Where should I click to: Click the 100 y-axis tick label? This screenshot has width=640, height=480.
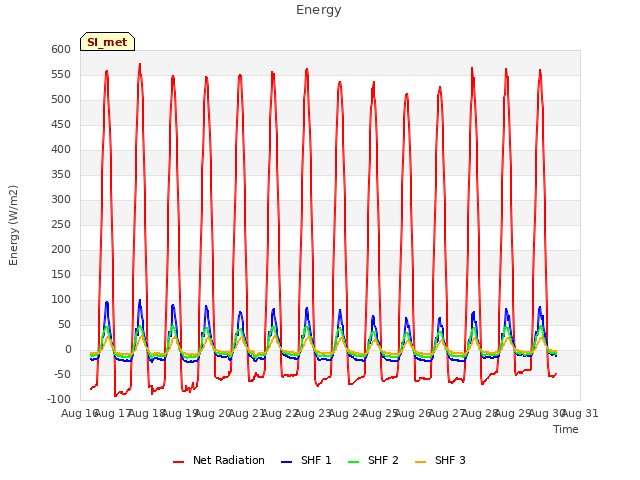(61, 300)
